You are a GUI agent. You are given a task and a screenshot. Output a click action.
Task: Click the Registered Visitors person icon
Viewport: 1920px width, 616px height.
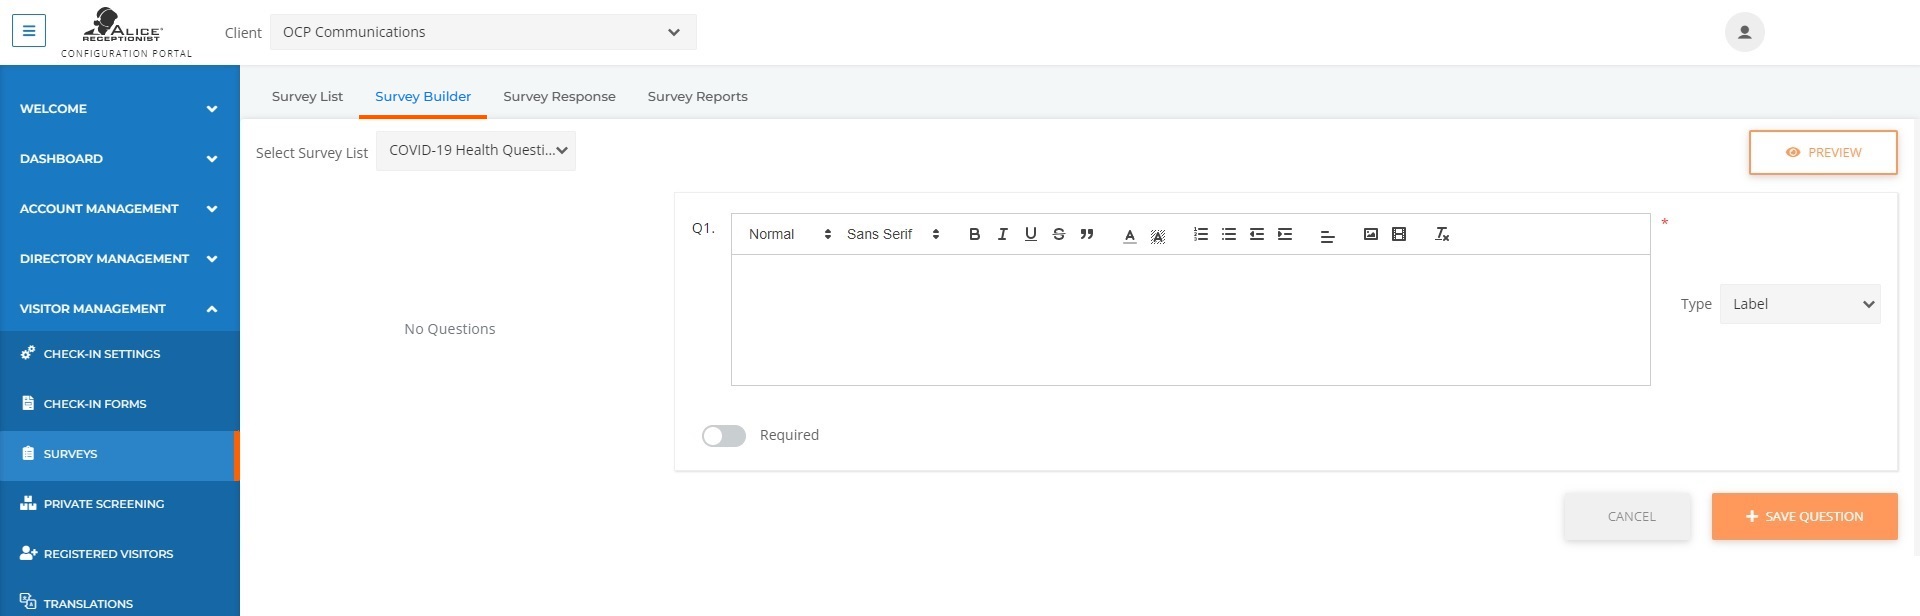tap(28, 553)
